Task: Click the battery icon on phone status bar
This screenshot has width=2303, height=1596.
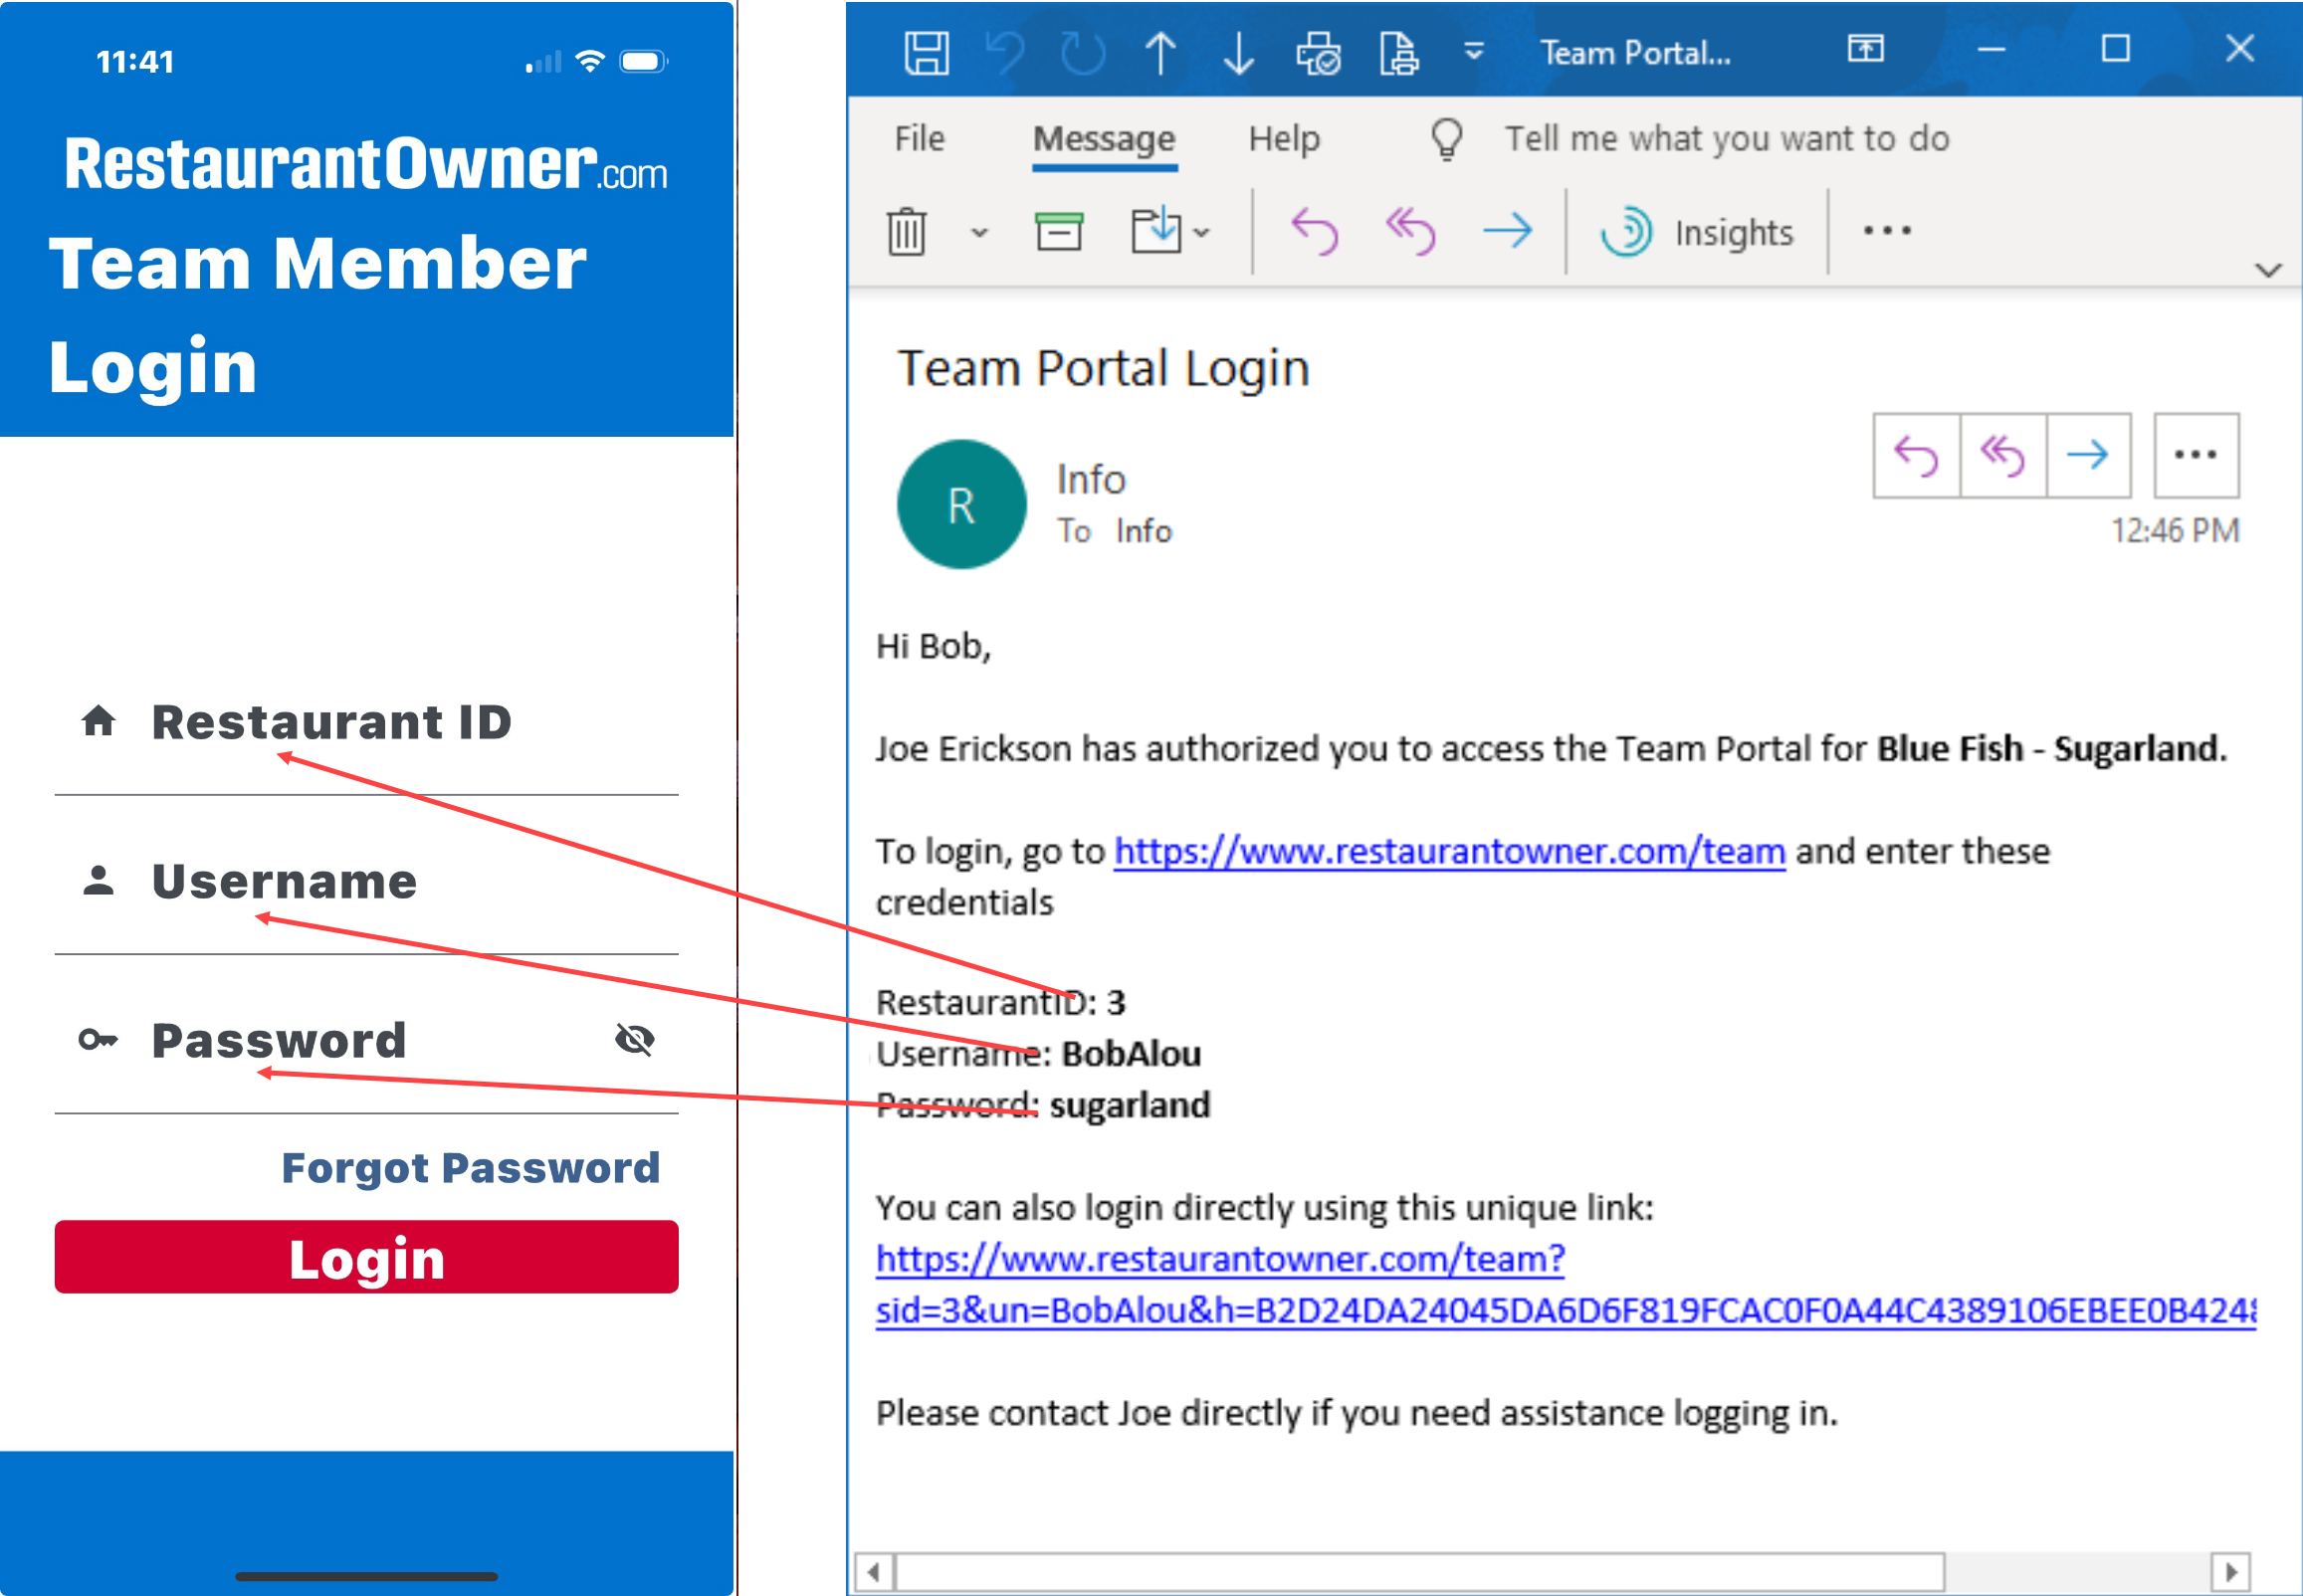Action: click(x=644, y=62)
